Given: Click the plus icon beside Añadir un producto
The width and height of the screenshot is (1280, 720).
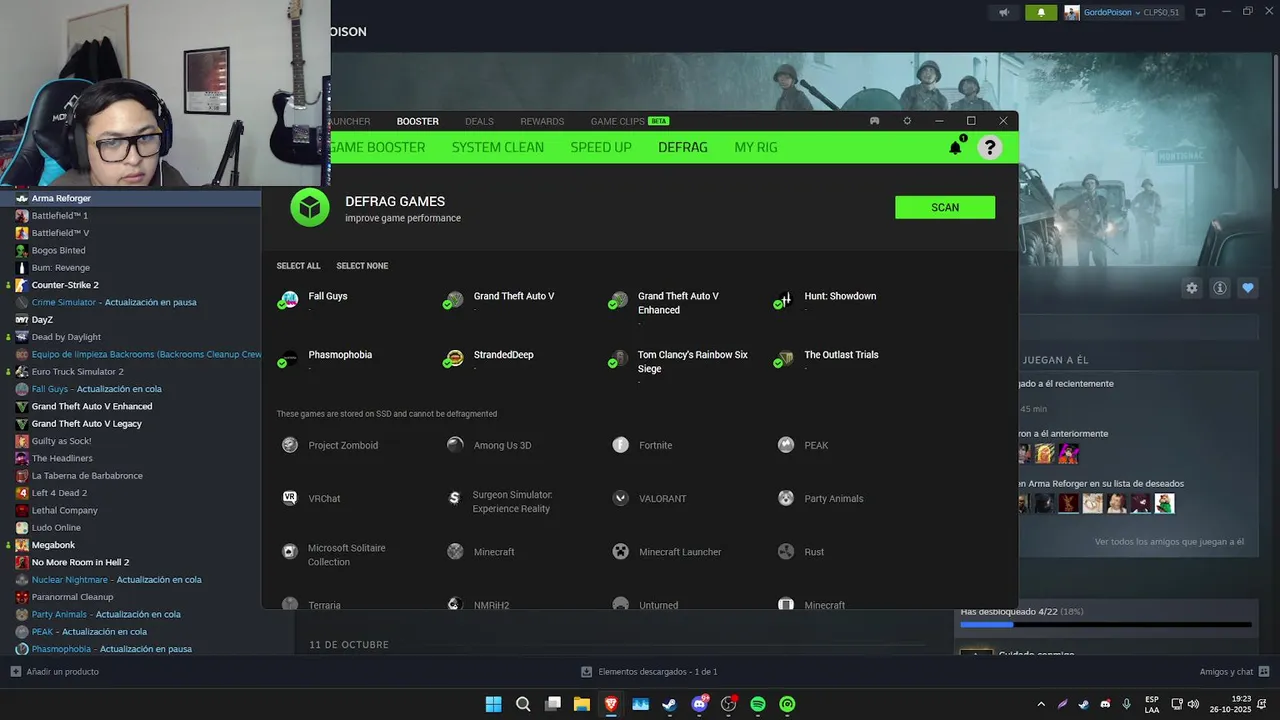Looking at the screenshot, I should (x=15, y=671).
